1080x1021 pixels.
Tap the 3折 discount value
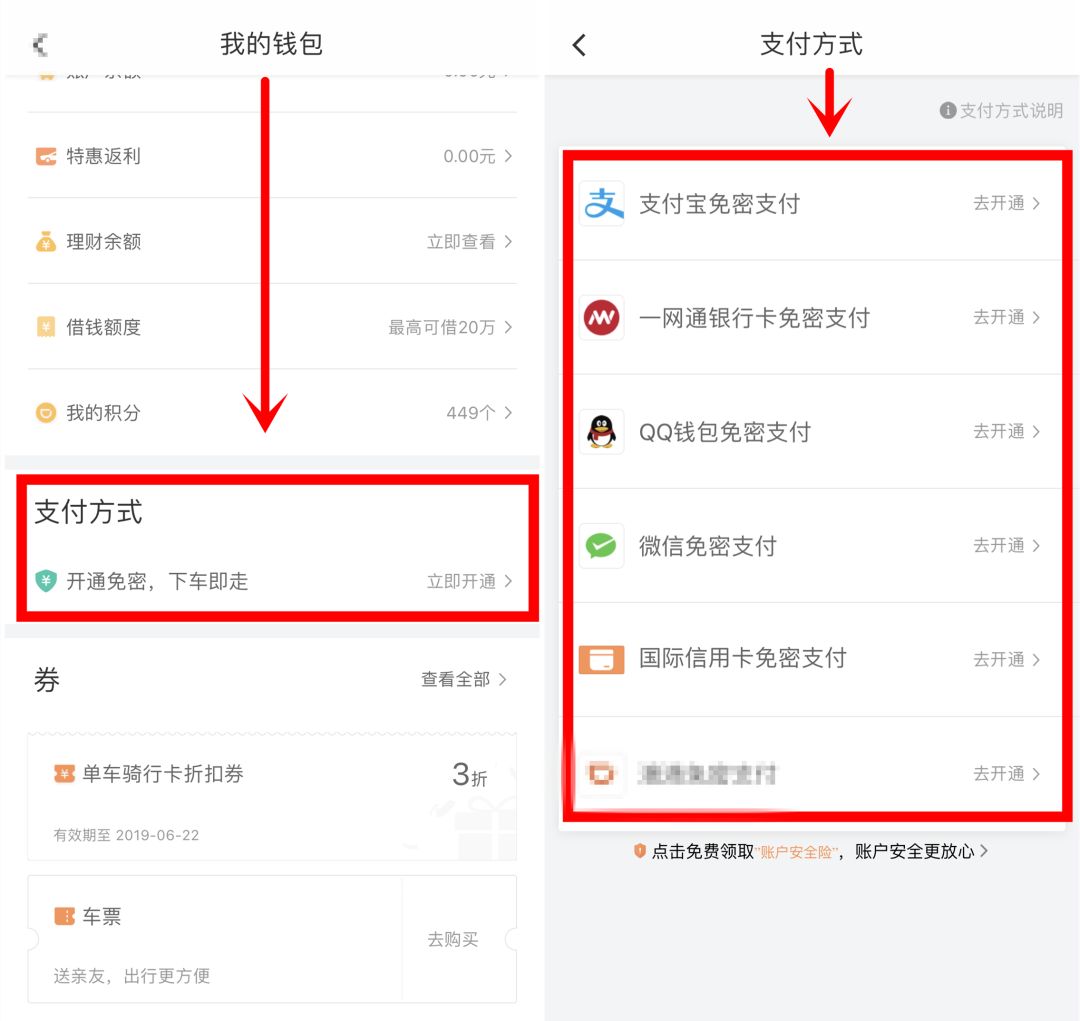470,775
